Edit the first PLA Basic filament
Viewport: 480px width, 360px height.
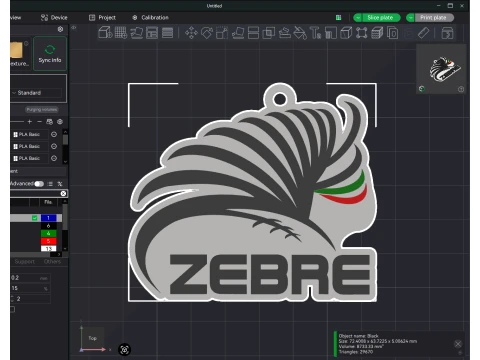[54, 134]
